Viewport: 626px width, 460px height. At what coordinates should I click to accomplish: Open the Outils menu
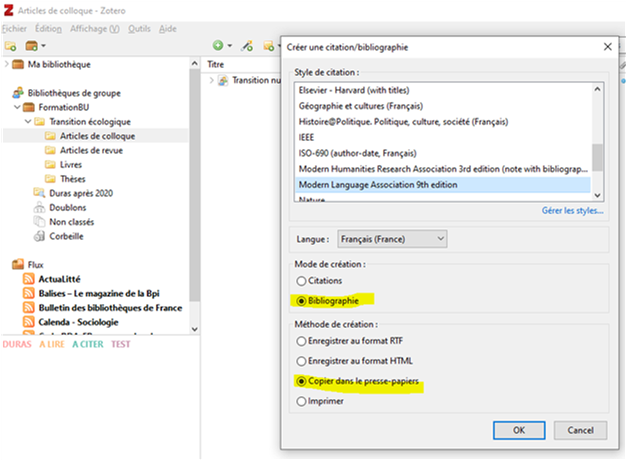coord(139,29)
